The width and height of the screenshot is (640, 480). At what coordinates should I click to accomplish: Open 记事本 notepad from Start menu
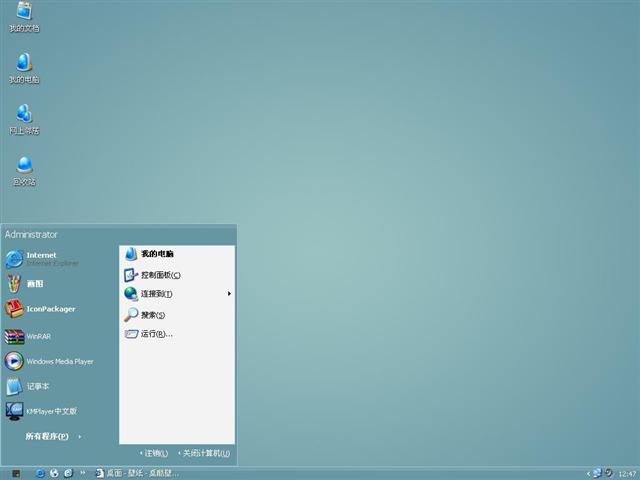click(27, 386)
